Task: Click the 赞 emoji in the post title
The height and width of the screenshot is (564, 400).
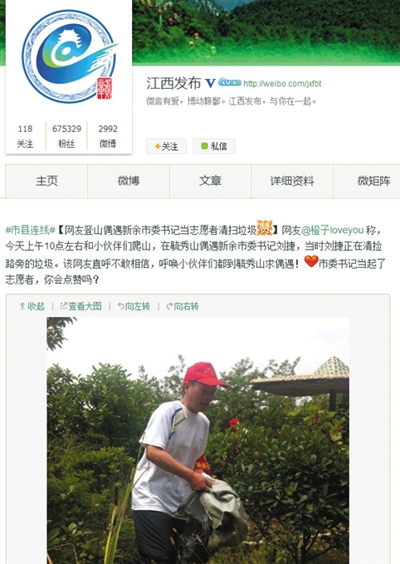Action: pos(264,228)
